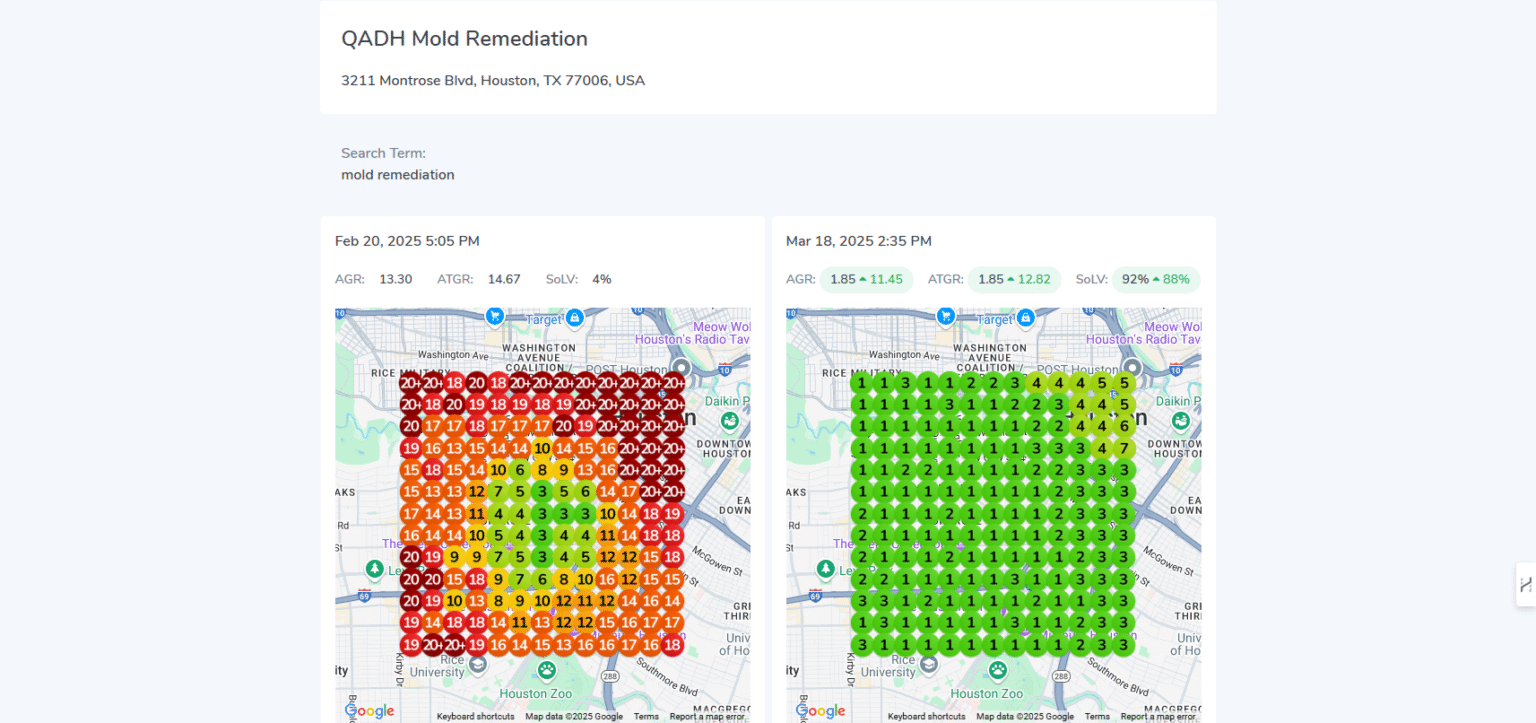Click Report a map error on Feb 20 map

click(707, 716)
